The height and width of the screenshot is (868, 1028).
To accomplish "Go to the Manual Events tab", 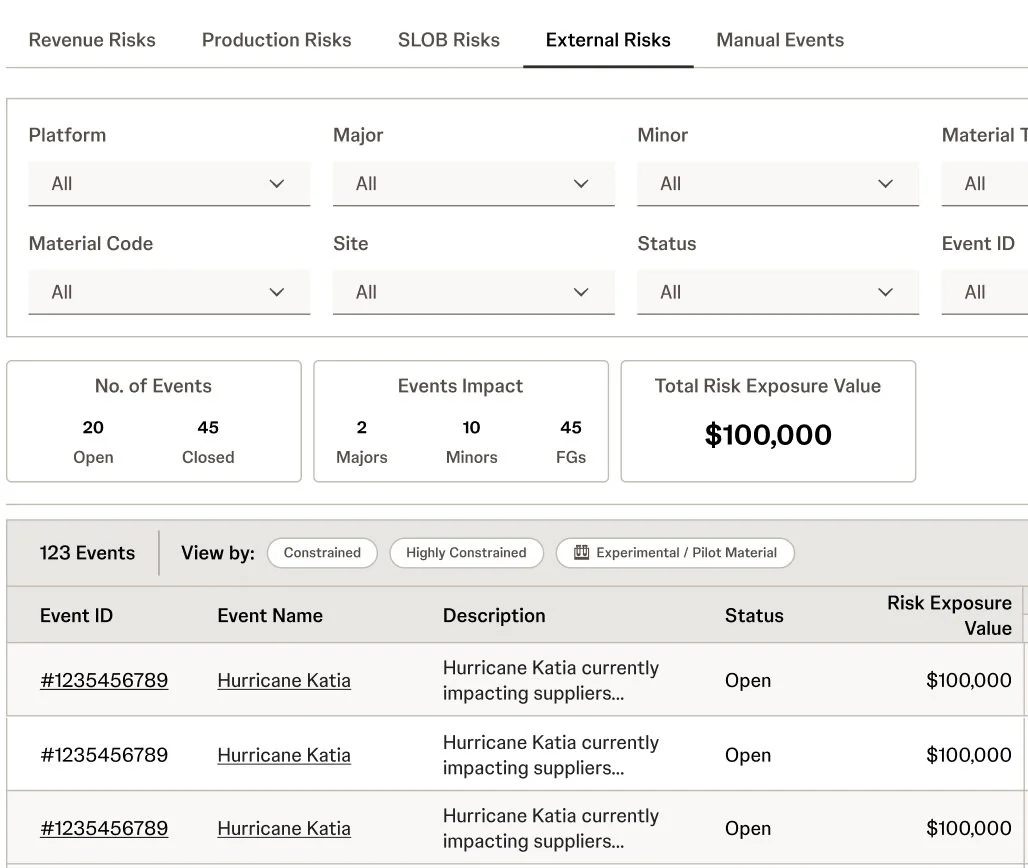I will pos(780,40).
